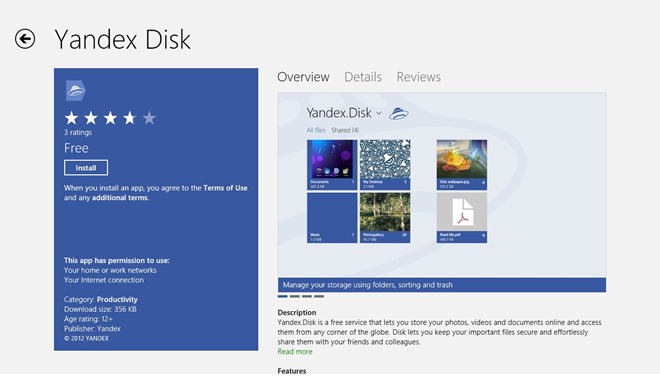Click the third rating star
This screenshot has width=660, height=376.
coord(110,118)
